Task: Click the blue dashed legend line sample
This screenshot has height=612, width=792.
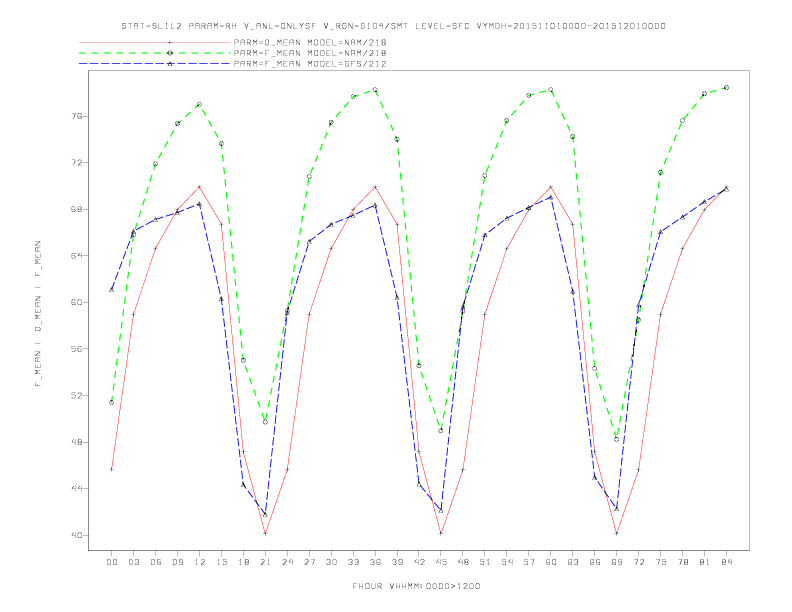Action: (x=155, y=64)
